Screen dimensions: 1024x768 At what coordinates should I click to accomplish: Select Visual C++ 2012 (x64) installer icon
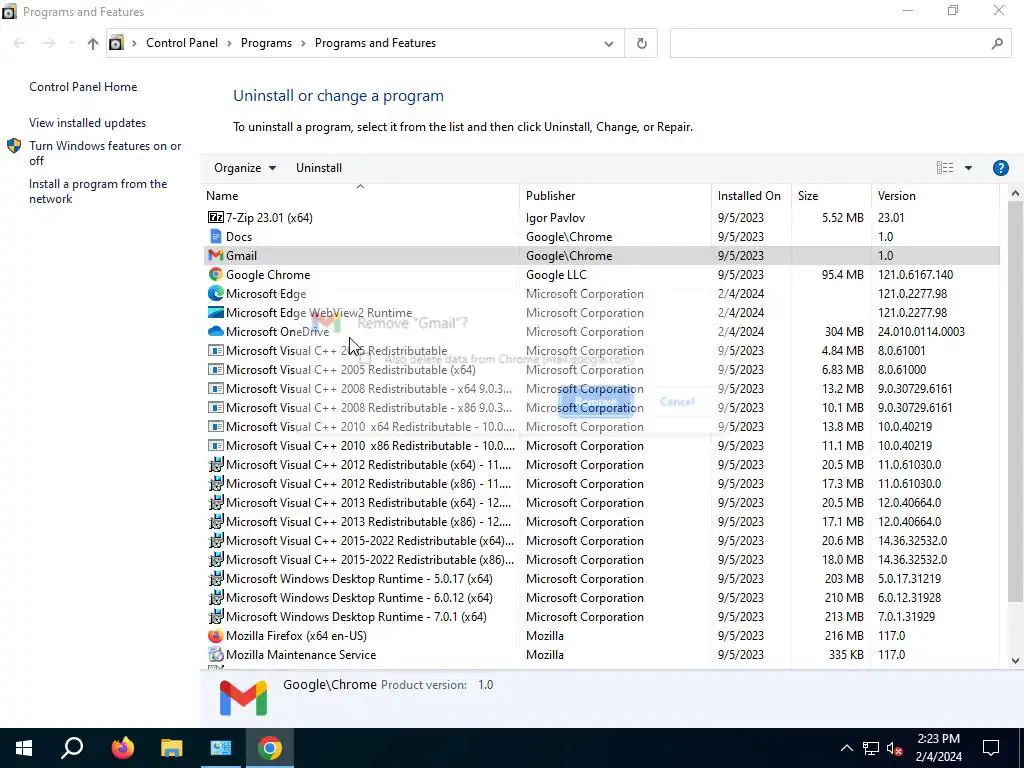pyautogui.click(x=216, y=464)
